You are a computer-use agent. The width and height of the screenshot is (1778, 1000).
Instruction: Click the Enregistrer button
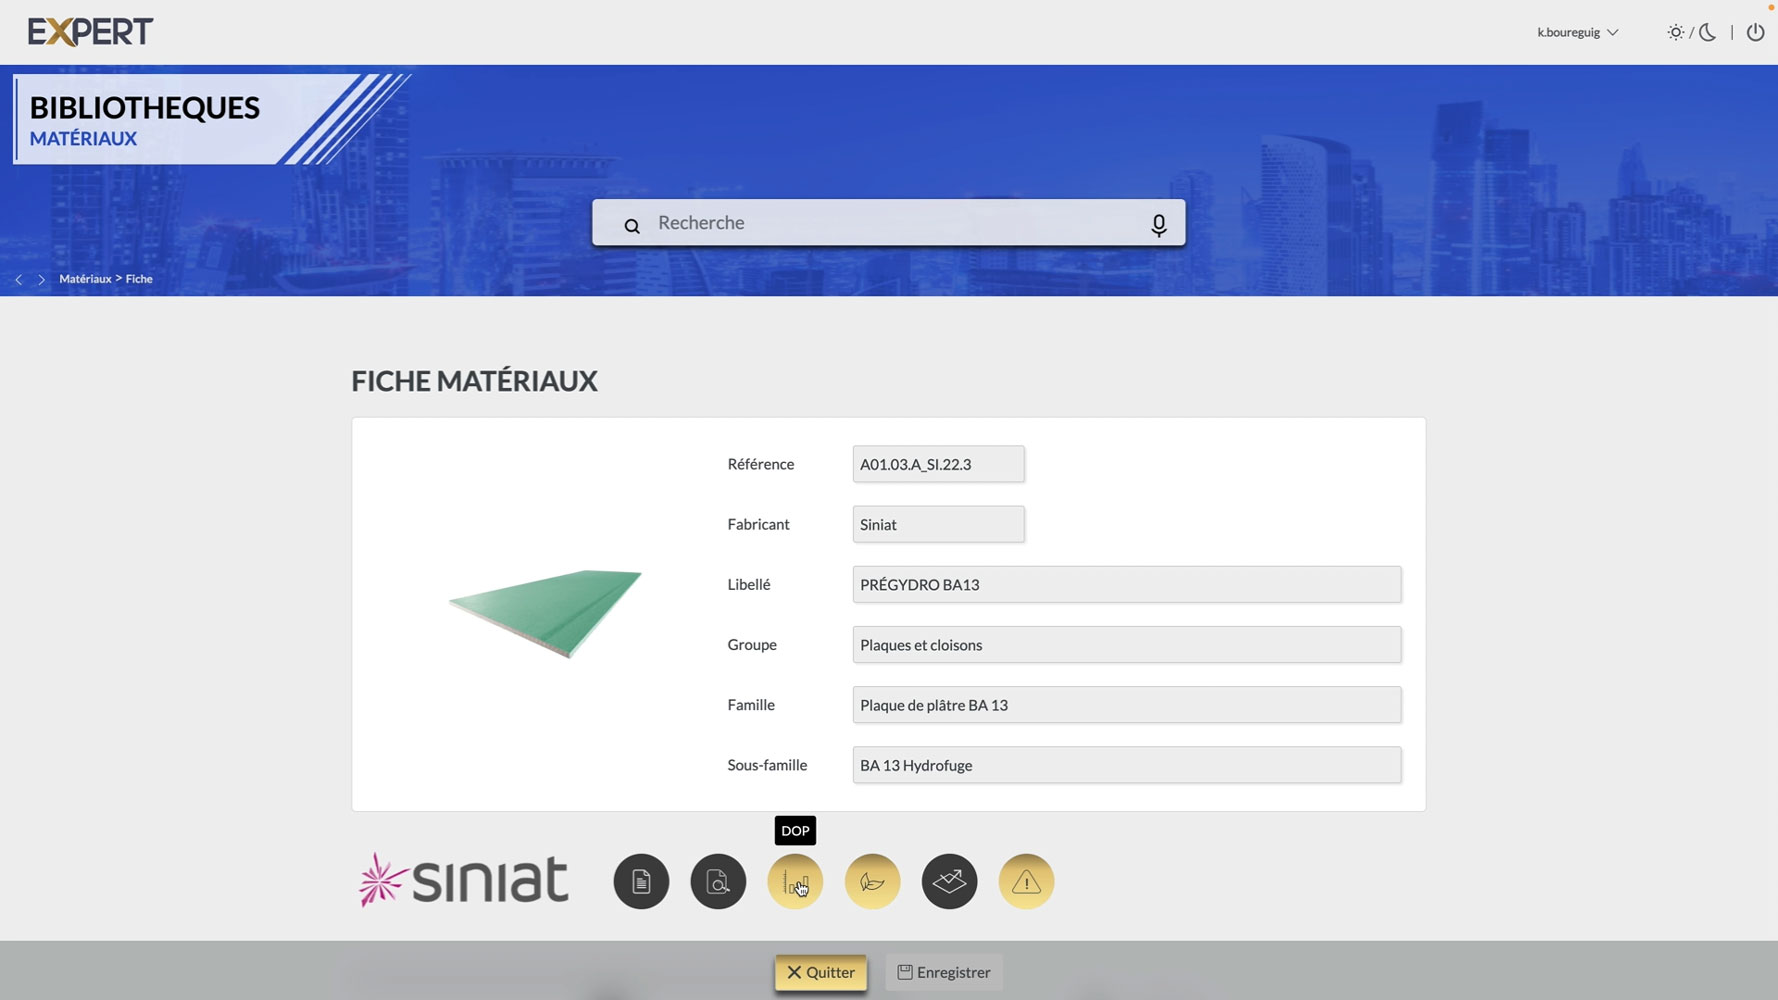[x=944, y=972]
